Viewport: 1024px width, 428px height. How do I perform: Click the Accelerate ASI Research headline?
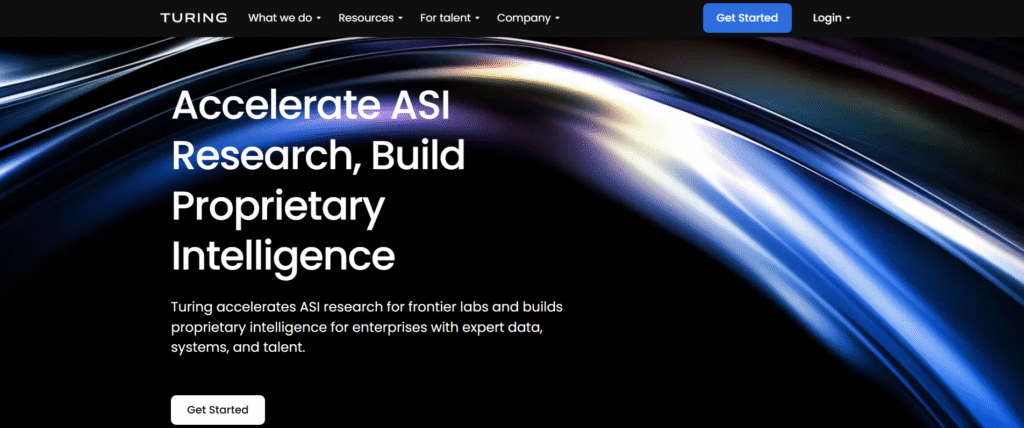[318, 180]
